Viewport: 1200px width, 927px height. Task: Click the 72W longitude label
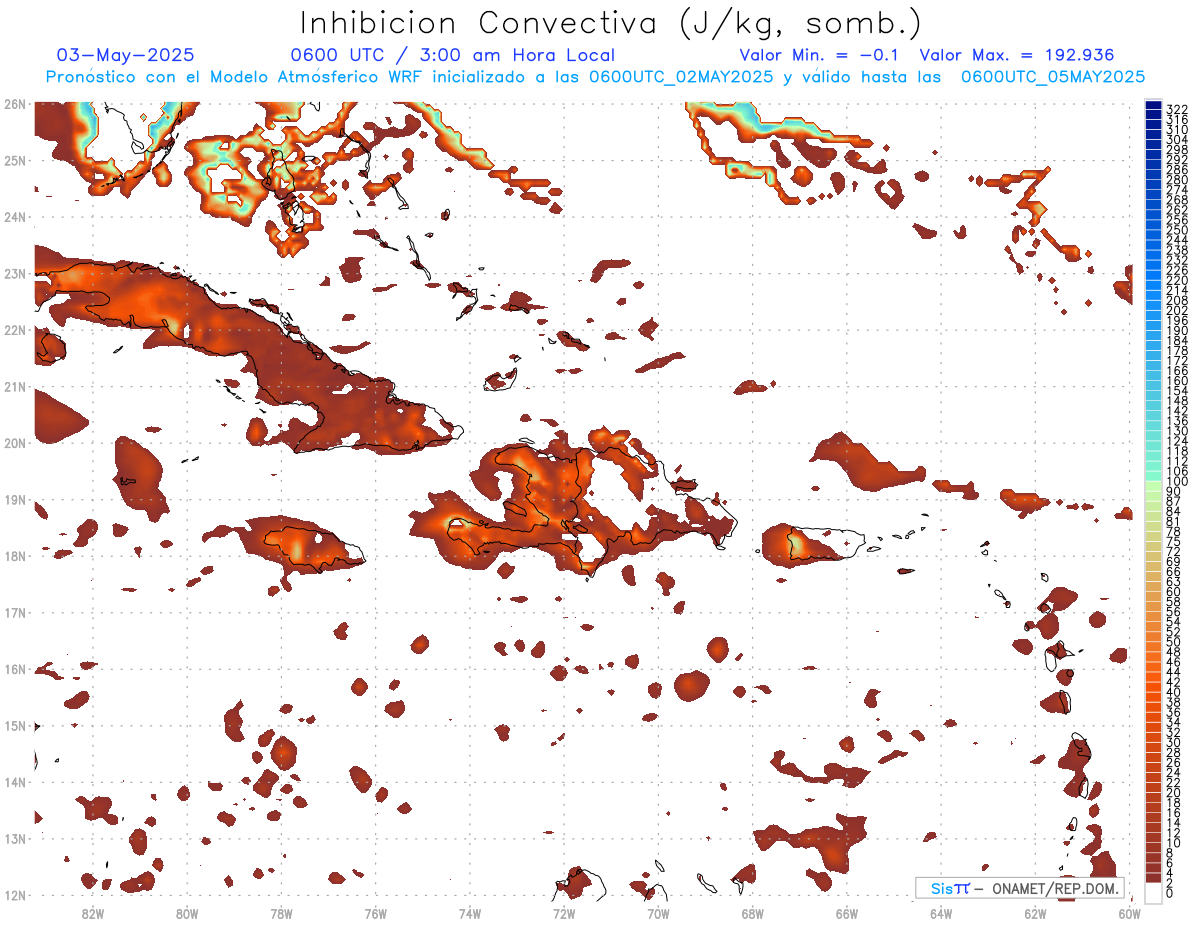coord(564,913)
